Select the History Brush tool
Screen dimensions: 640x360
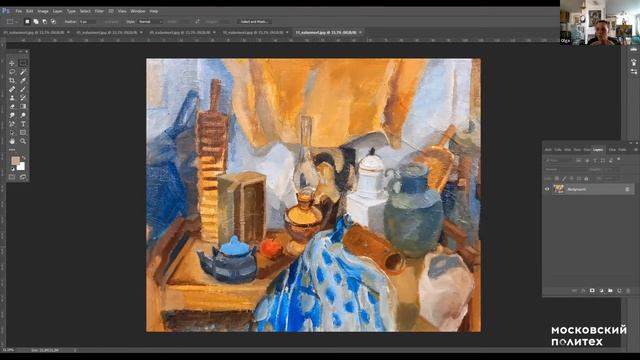[x=23, y=98]
